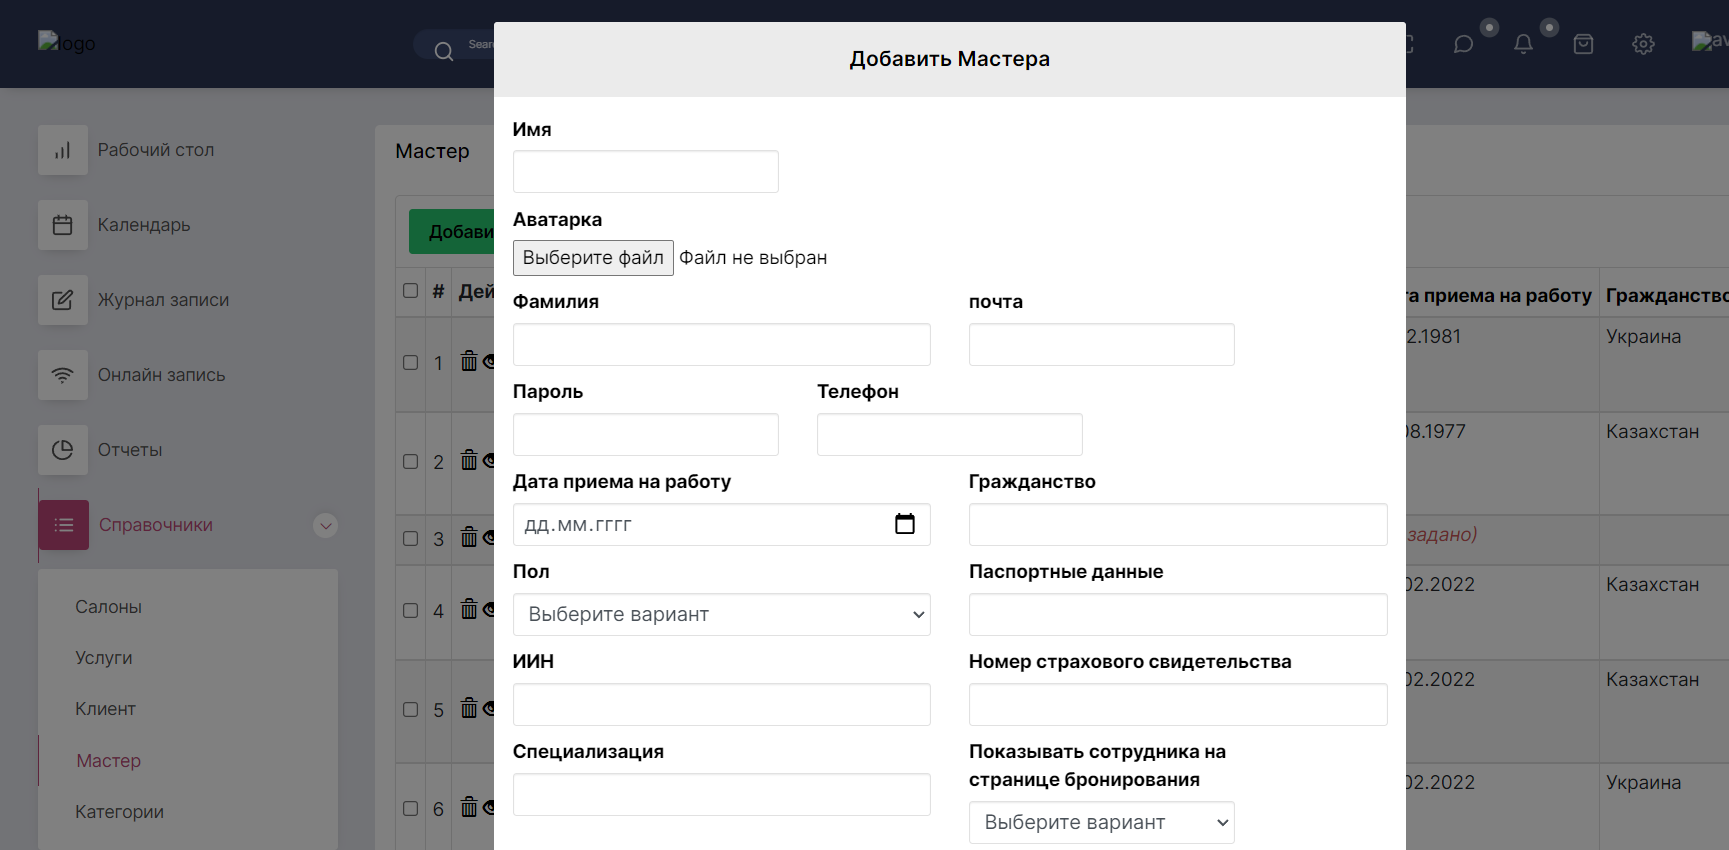Open the settings gear icon
Viewport: 1729px width, 850px height.
[1643, 44]
